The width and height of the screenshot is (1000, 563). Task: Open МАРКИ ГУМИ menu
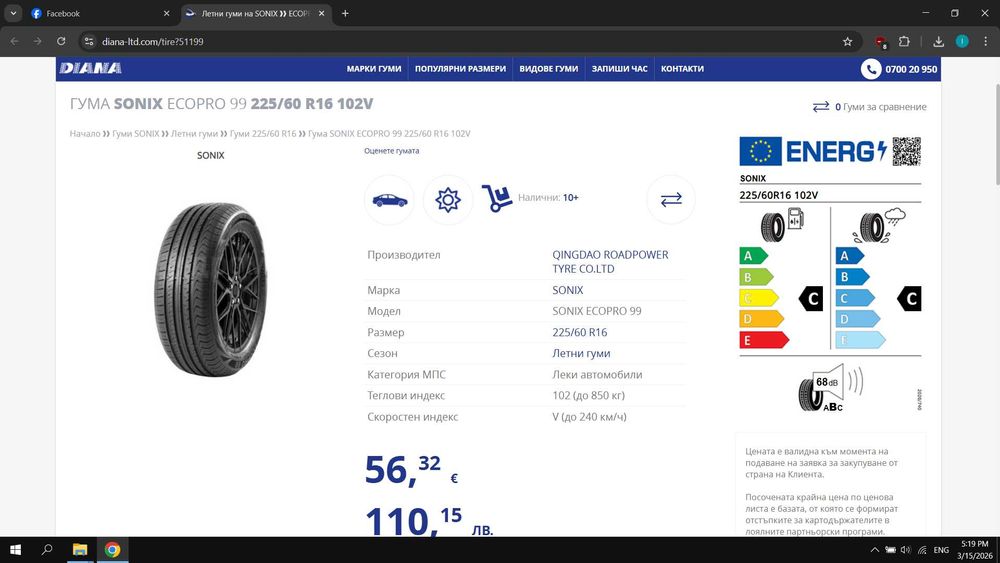374,69
